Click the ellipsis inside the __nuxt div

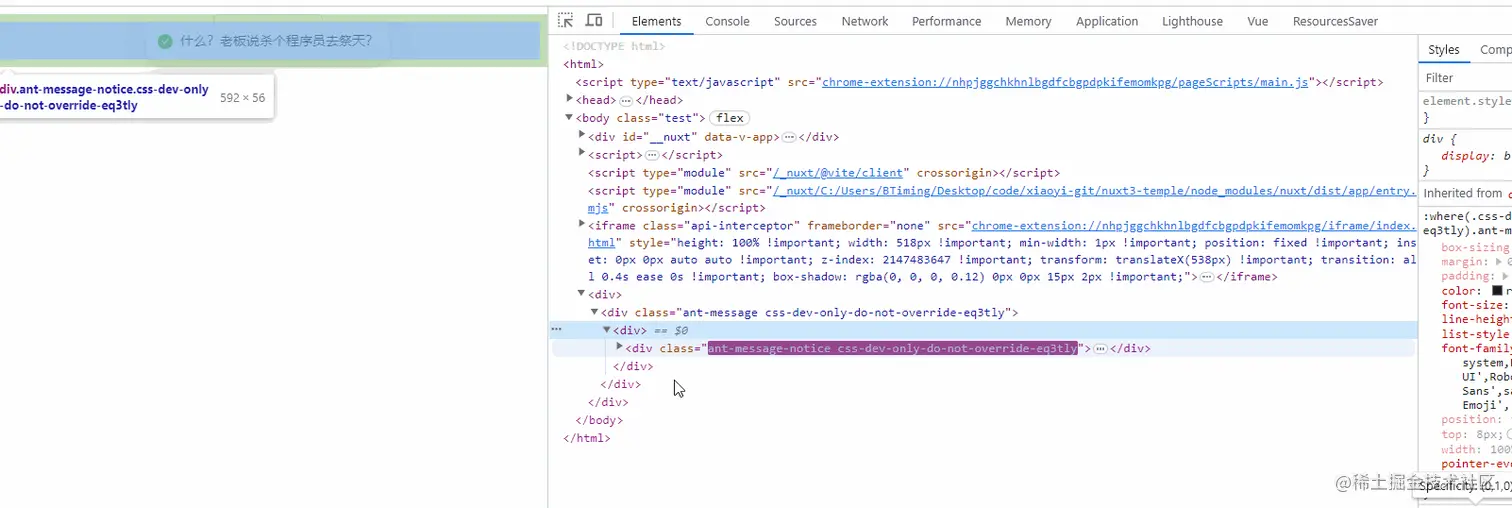pos(788,137)
